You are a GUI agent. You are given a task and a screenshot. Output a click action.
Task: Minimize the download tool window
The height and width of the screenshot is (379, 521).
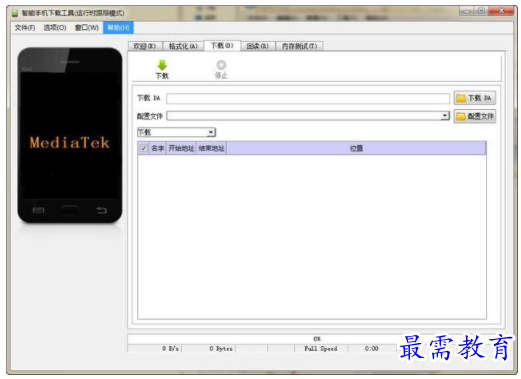pos(467,12)
